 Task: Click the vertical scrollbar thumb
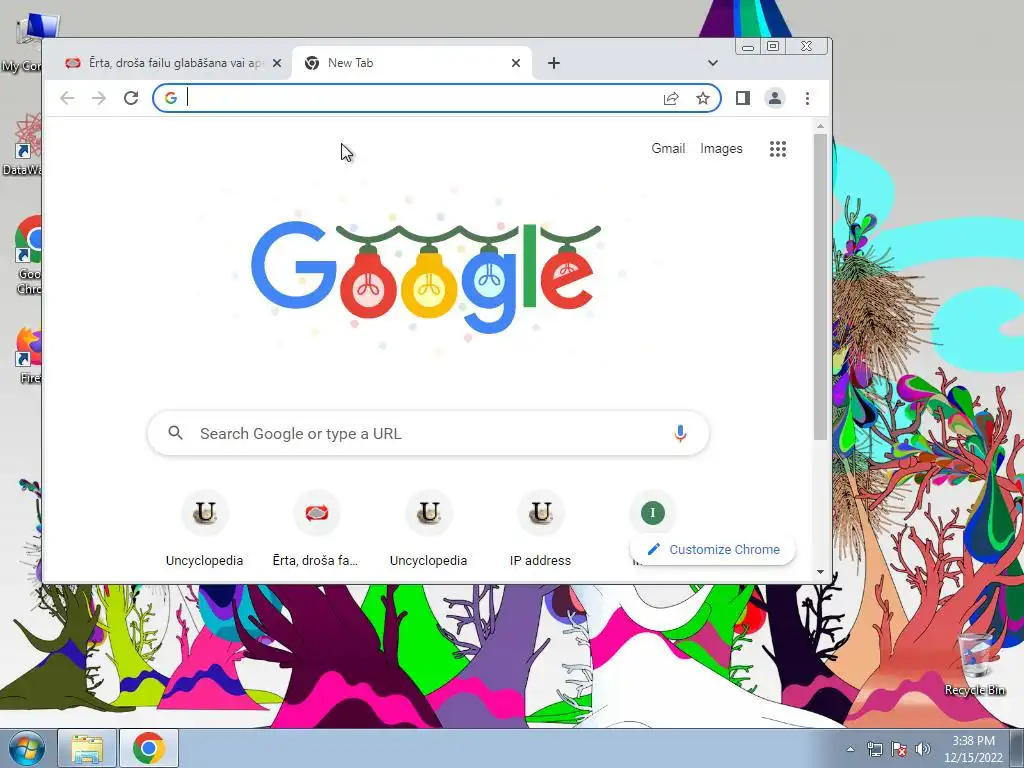point(820,286)
